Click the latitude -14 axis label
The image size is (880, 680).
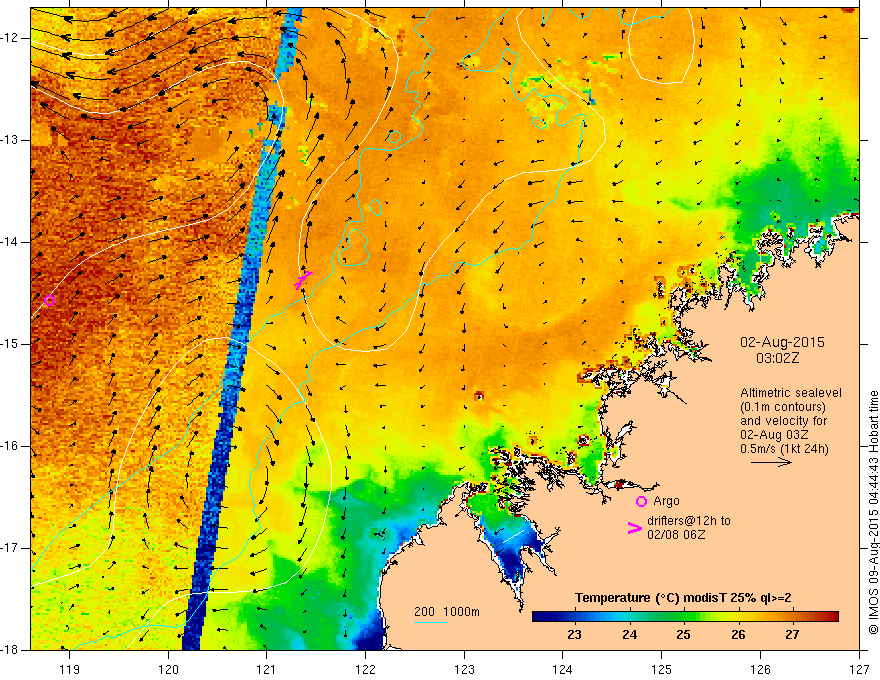[x=10, y=242]
